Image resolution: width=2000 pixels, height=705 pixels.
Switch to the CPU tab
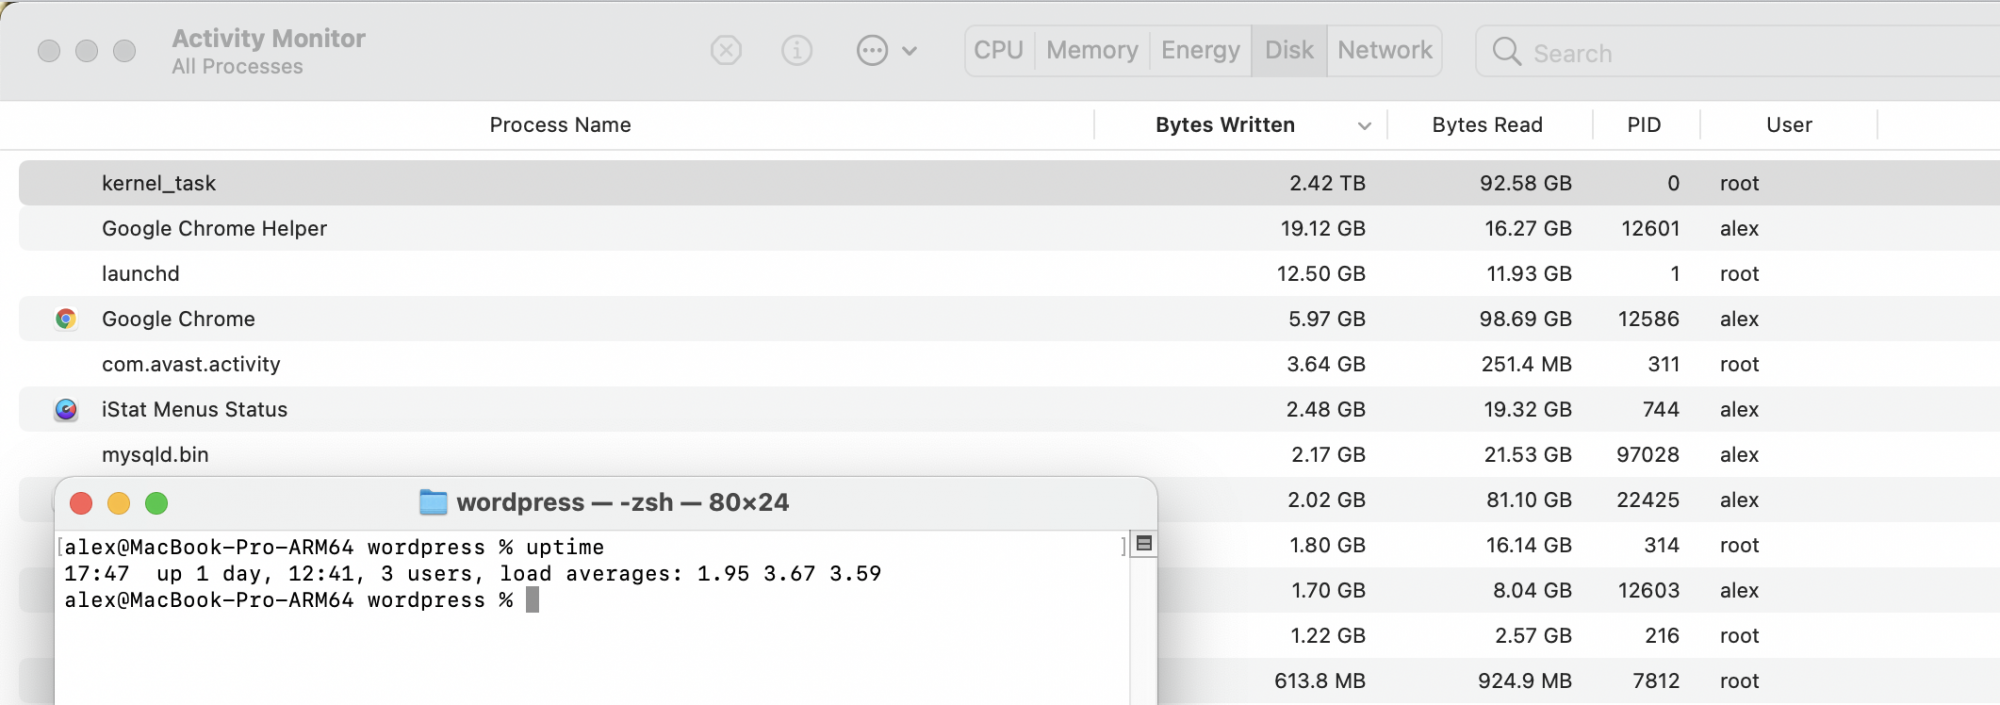pos(998,50)
